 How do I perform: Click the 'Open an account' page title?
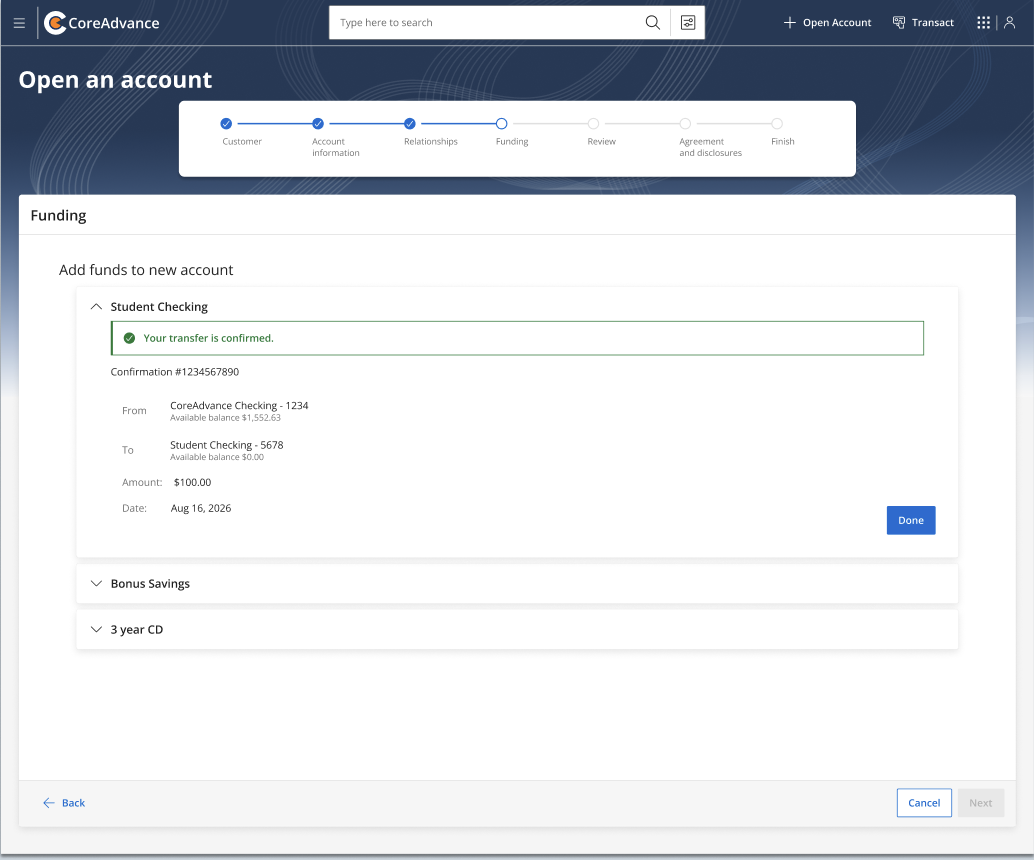point(115,80)
